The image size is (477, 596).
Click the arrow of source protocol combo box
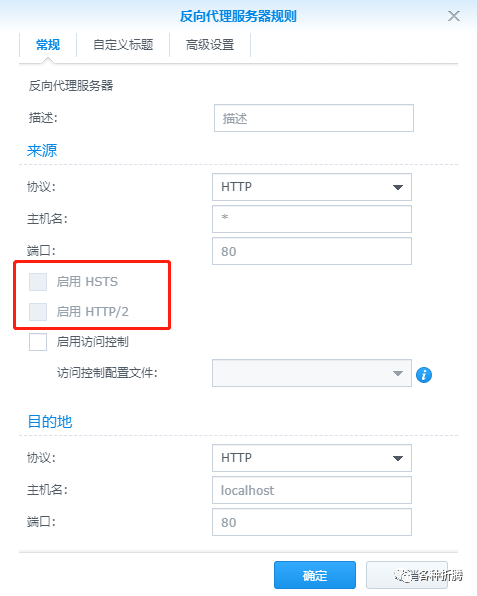(398, 187)
